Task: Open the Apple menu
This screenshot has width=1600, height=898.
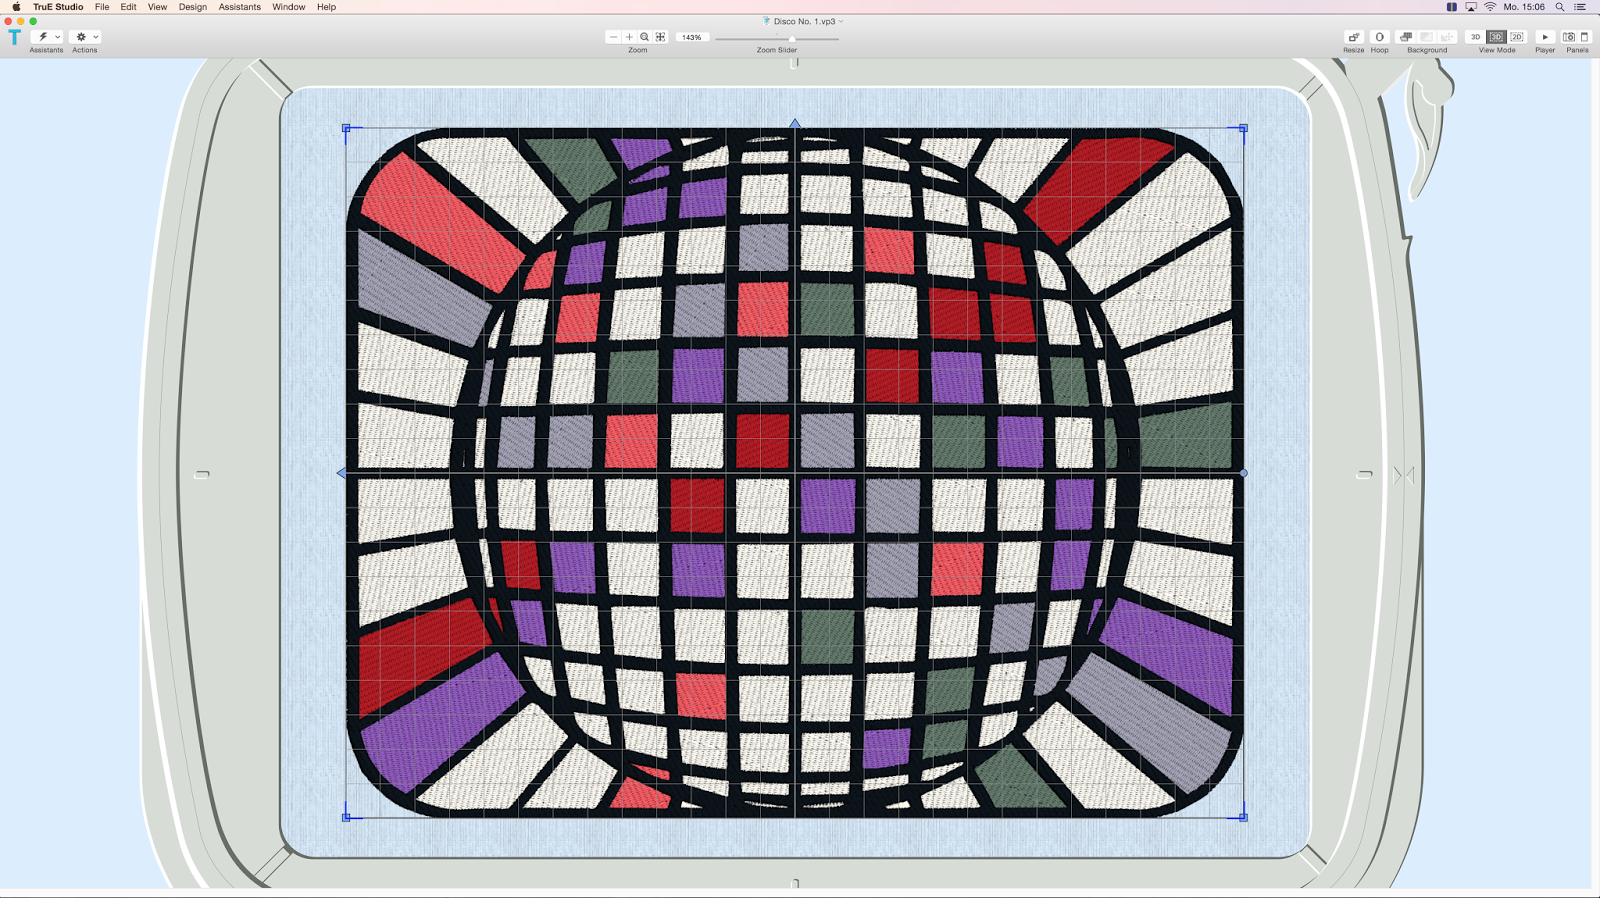Action: [x=16, y=7]
